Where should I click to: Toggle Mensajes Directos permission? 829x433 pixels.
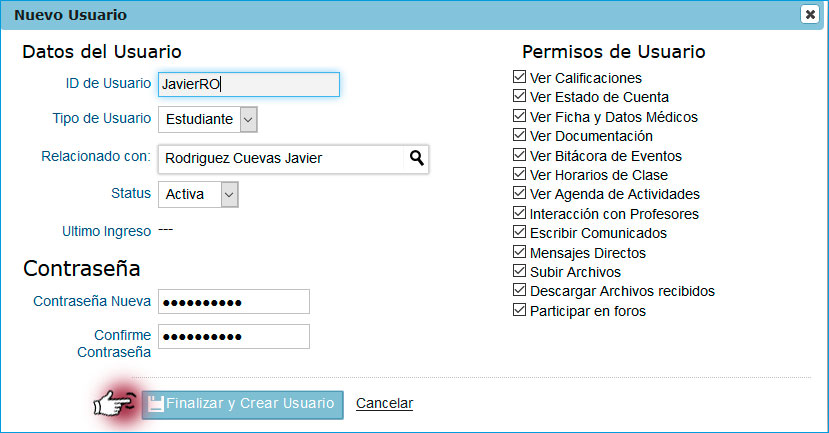point(519,252)
